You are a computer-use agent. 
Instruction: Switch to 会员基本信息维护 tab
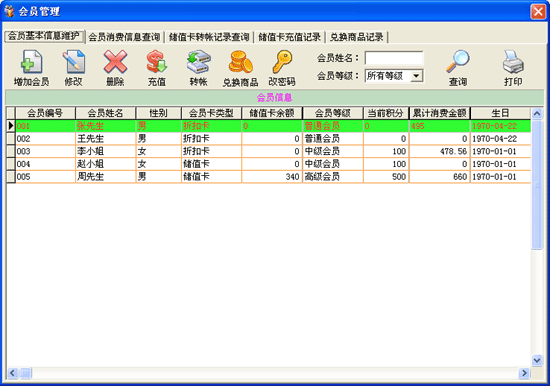click(44, 36)
